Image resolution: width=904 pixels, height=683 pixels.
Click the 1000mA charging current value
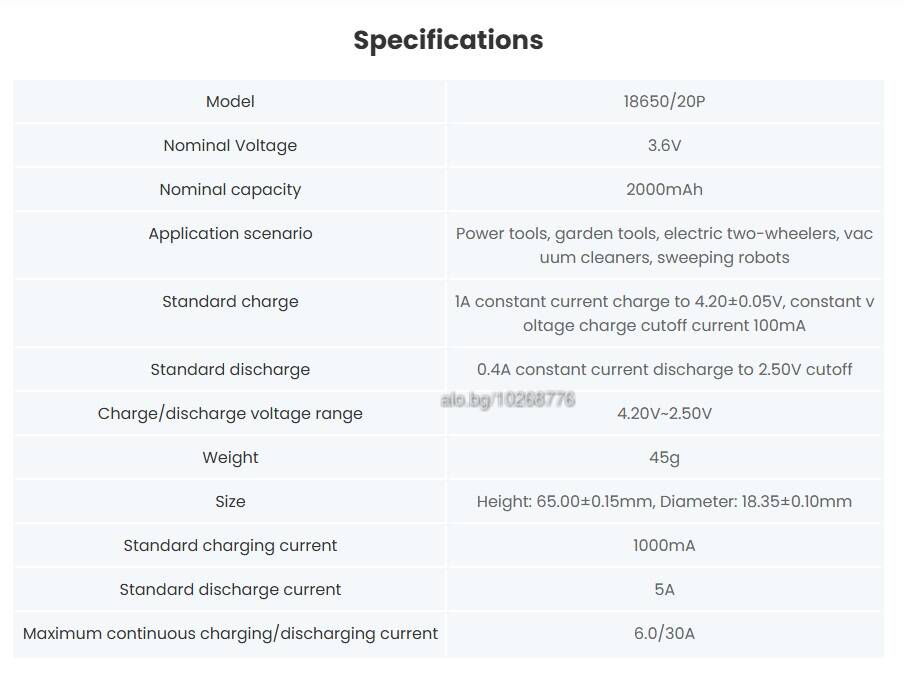click(664, 545)
